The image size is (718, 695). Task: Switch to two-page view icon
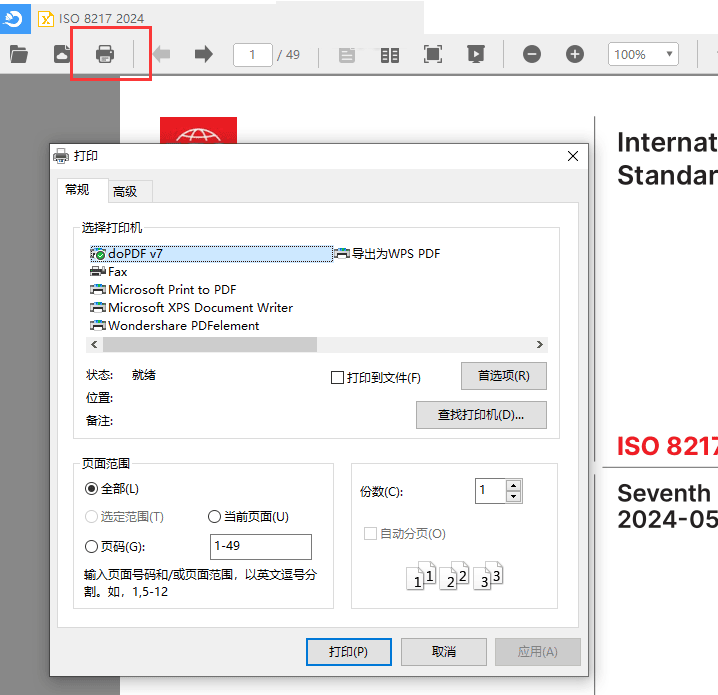(390, 55)
